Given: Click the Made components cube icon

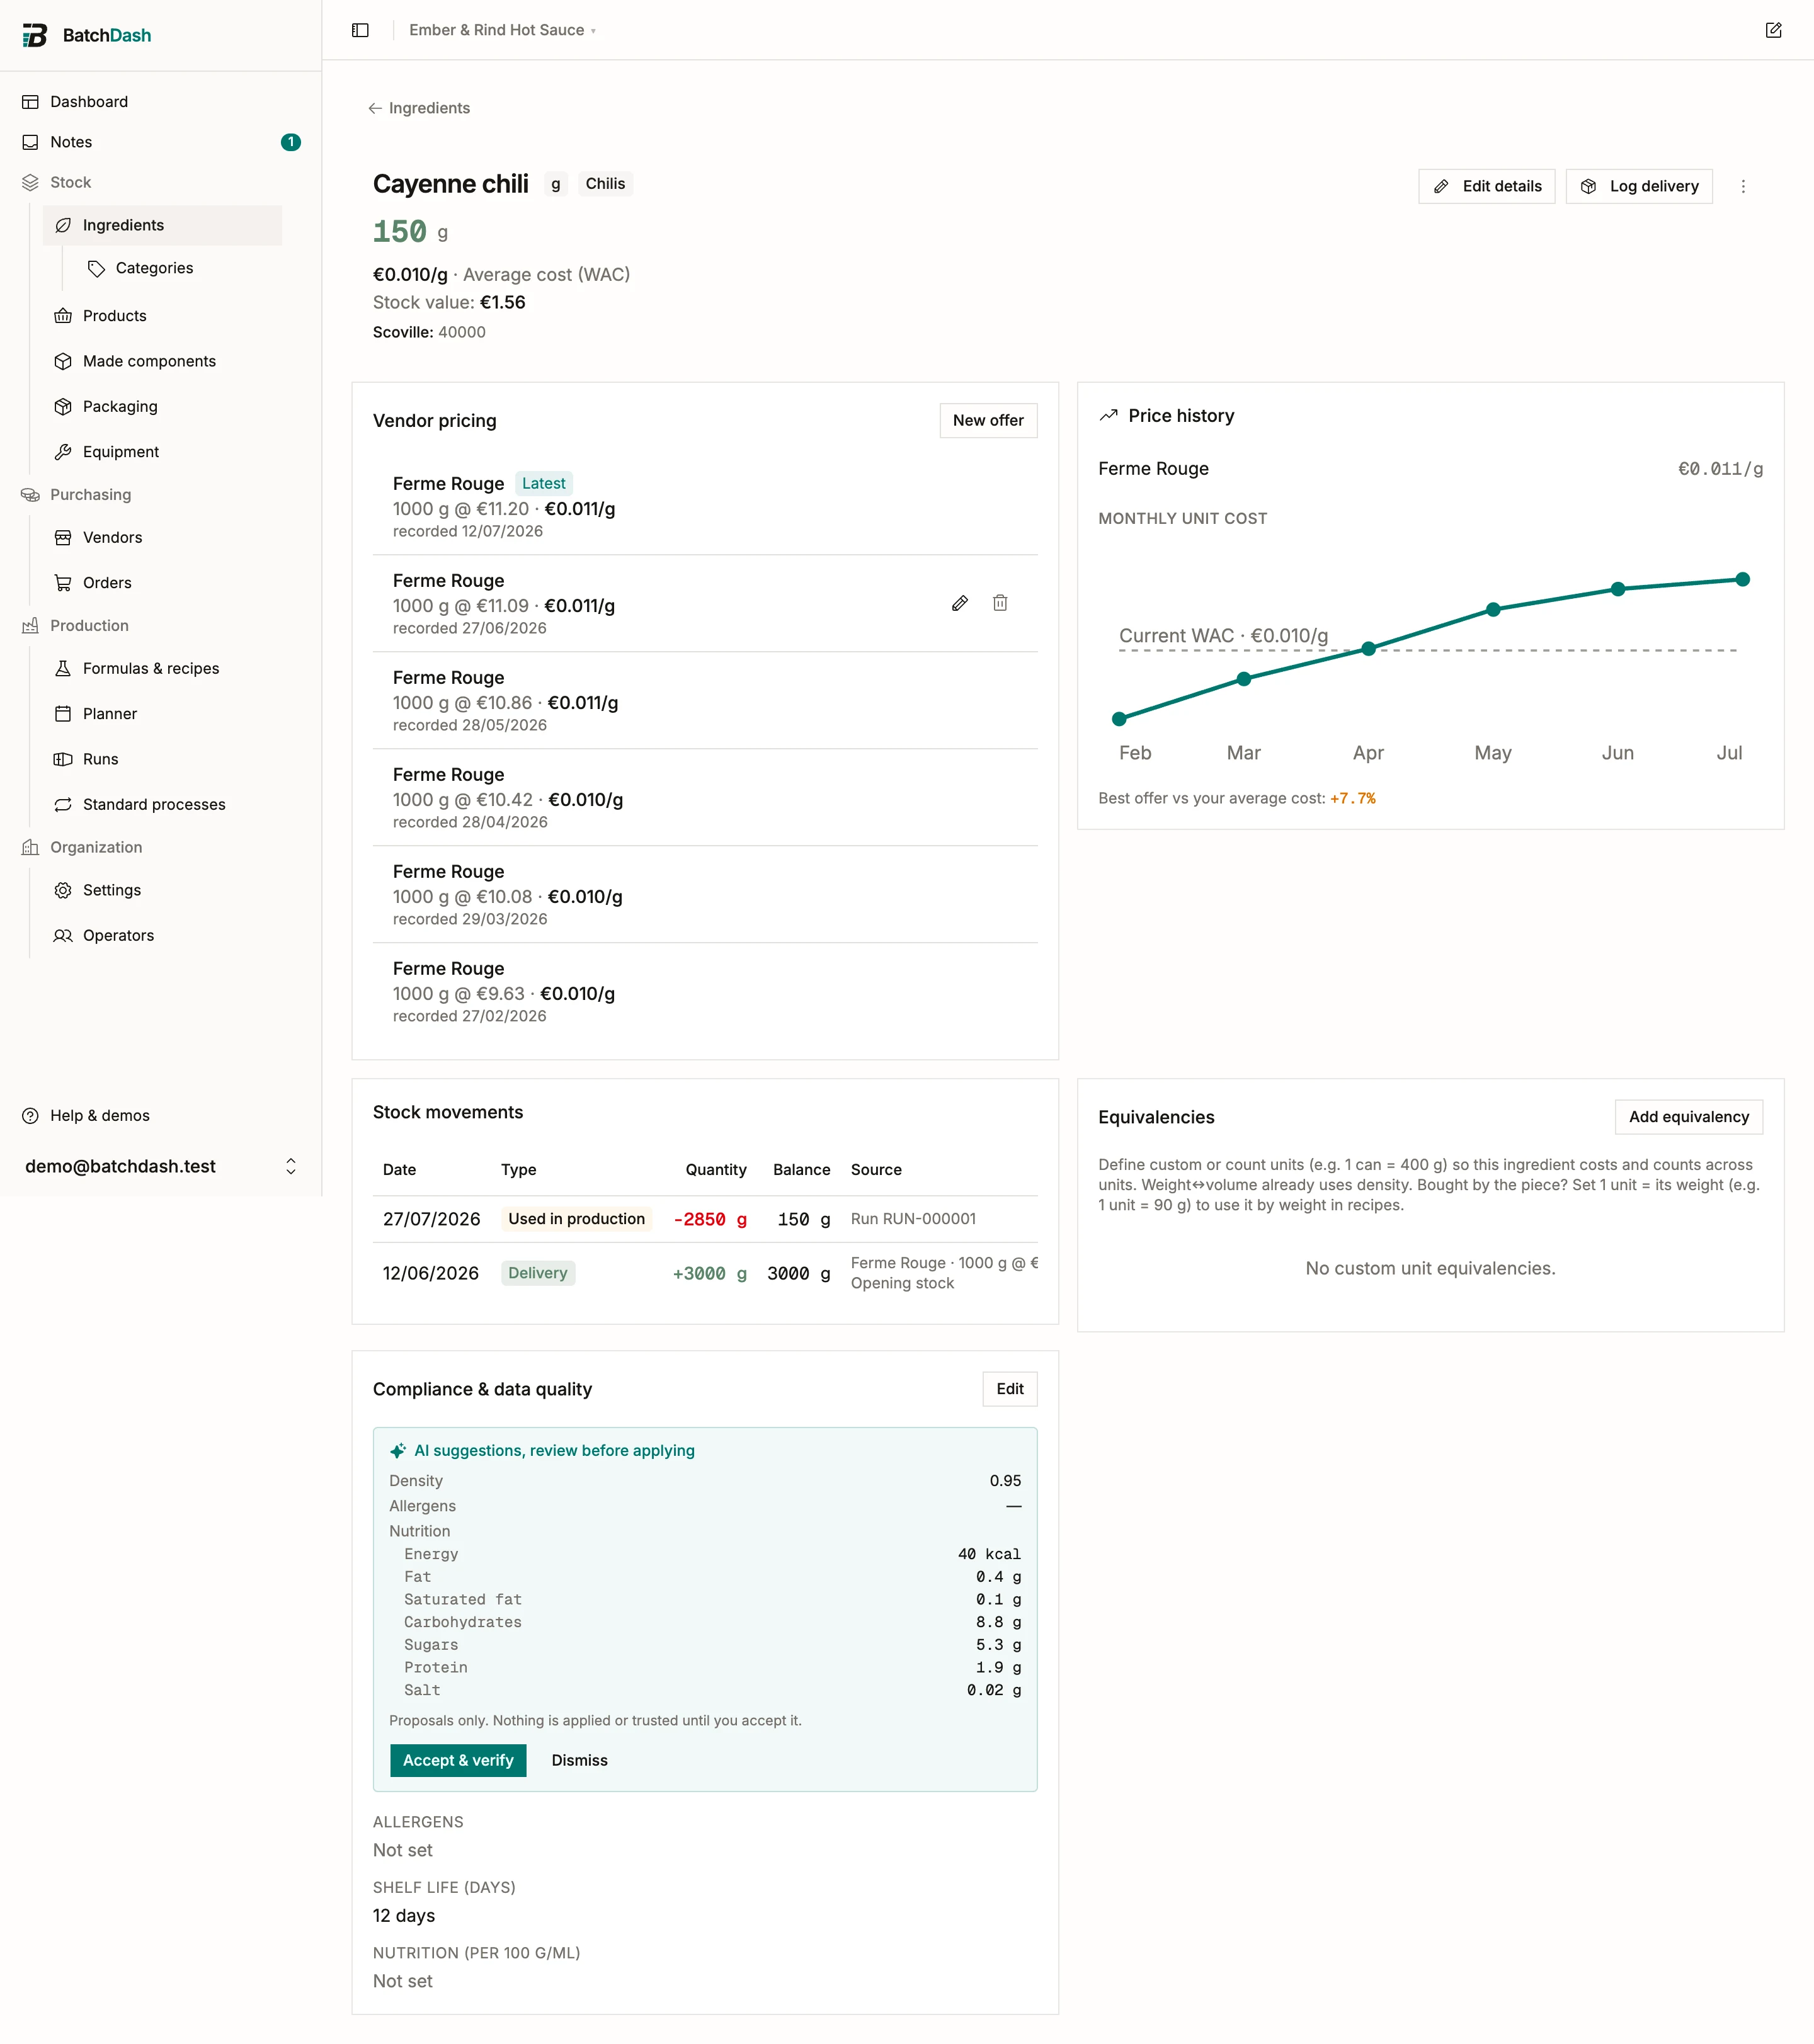Looking at the screenshot, I should pyautogui.click(x=63, y=361).
